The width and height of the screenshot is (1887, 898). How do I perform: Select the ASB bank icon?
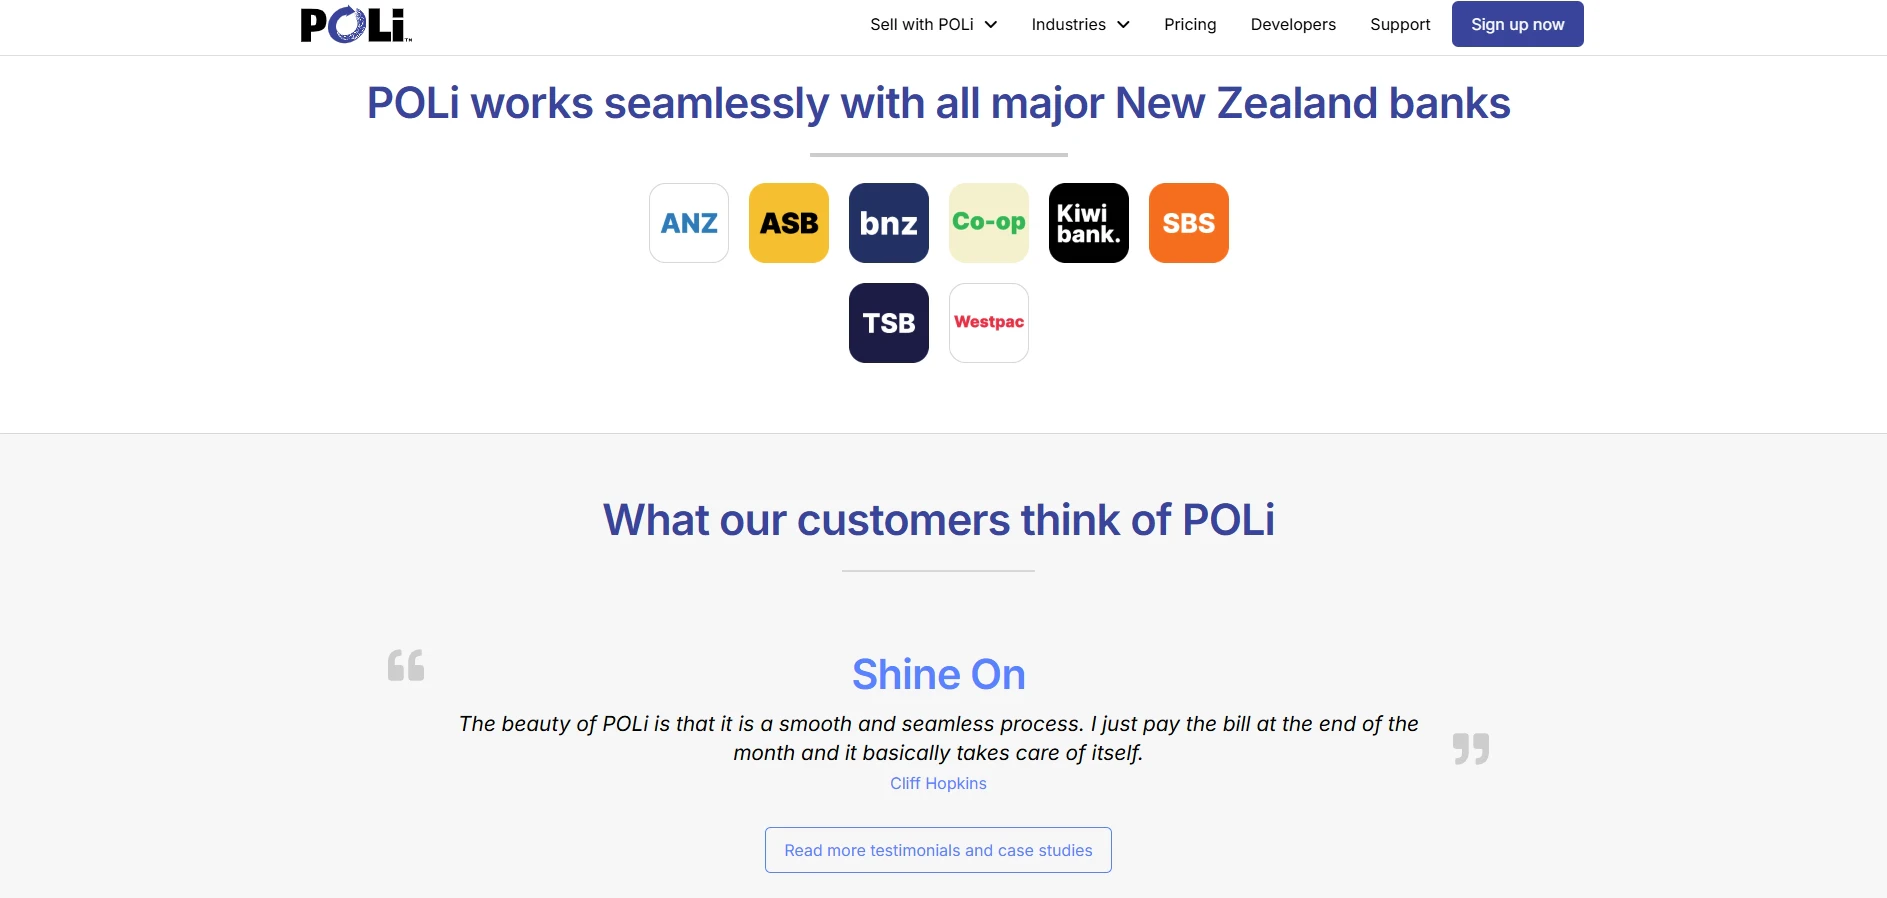[x=789, y=223]
